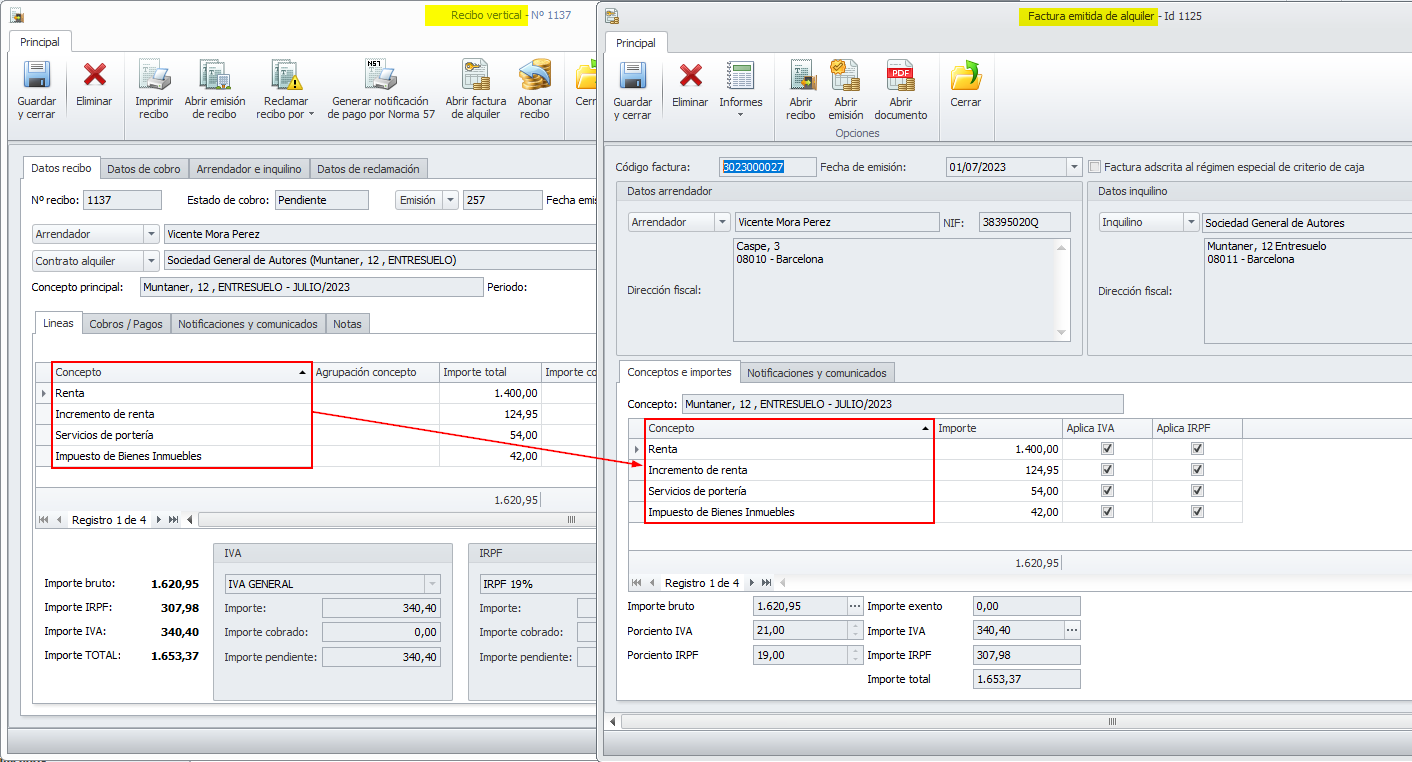Click Generar notificación de pago por Norma 57

(380, 89)
